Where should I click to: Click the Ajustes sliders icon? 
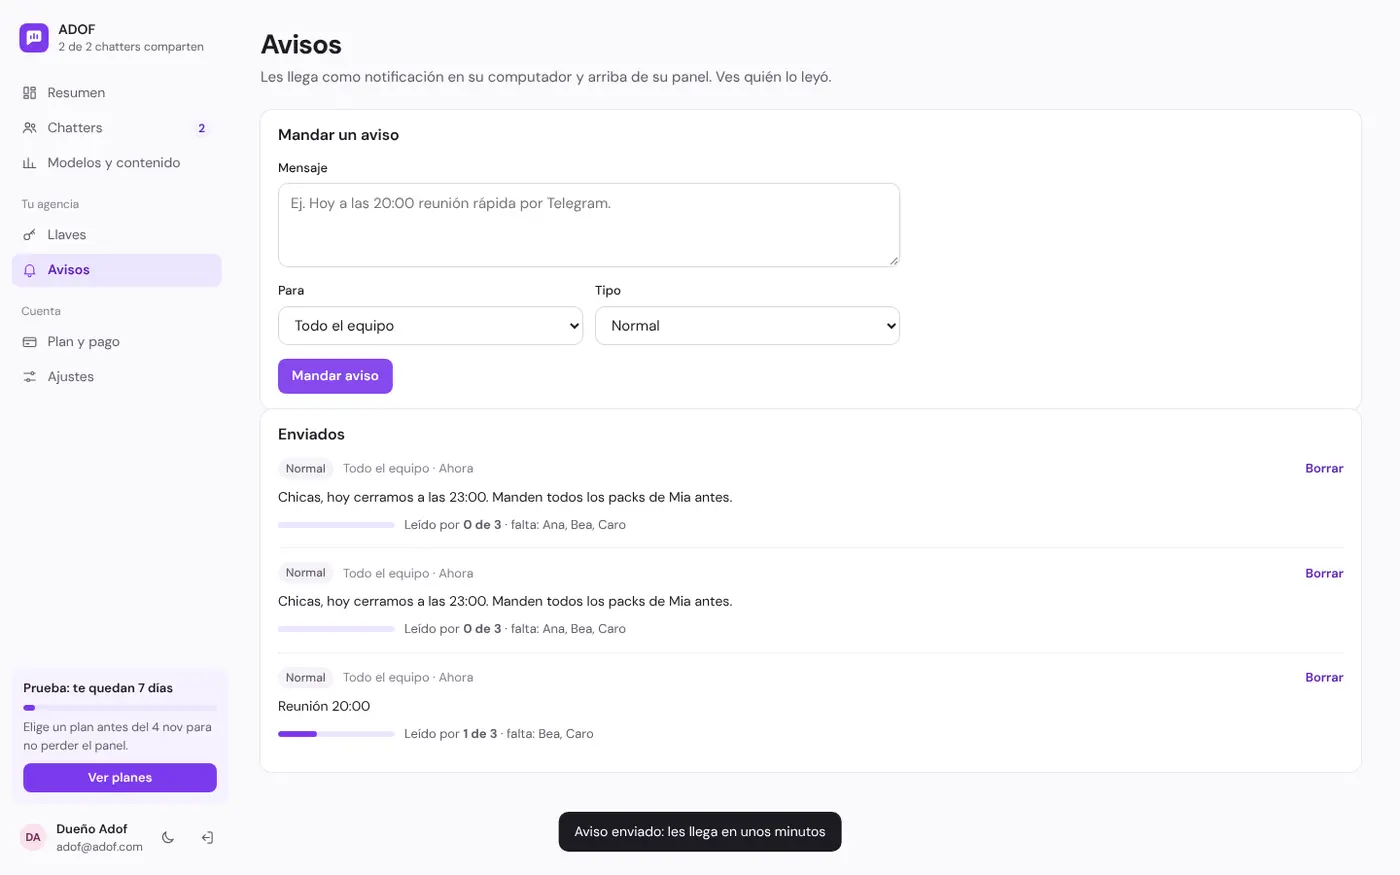29,377
